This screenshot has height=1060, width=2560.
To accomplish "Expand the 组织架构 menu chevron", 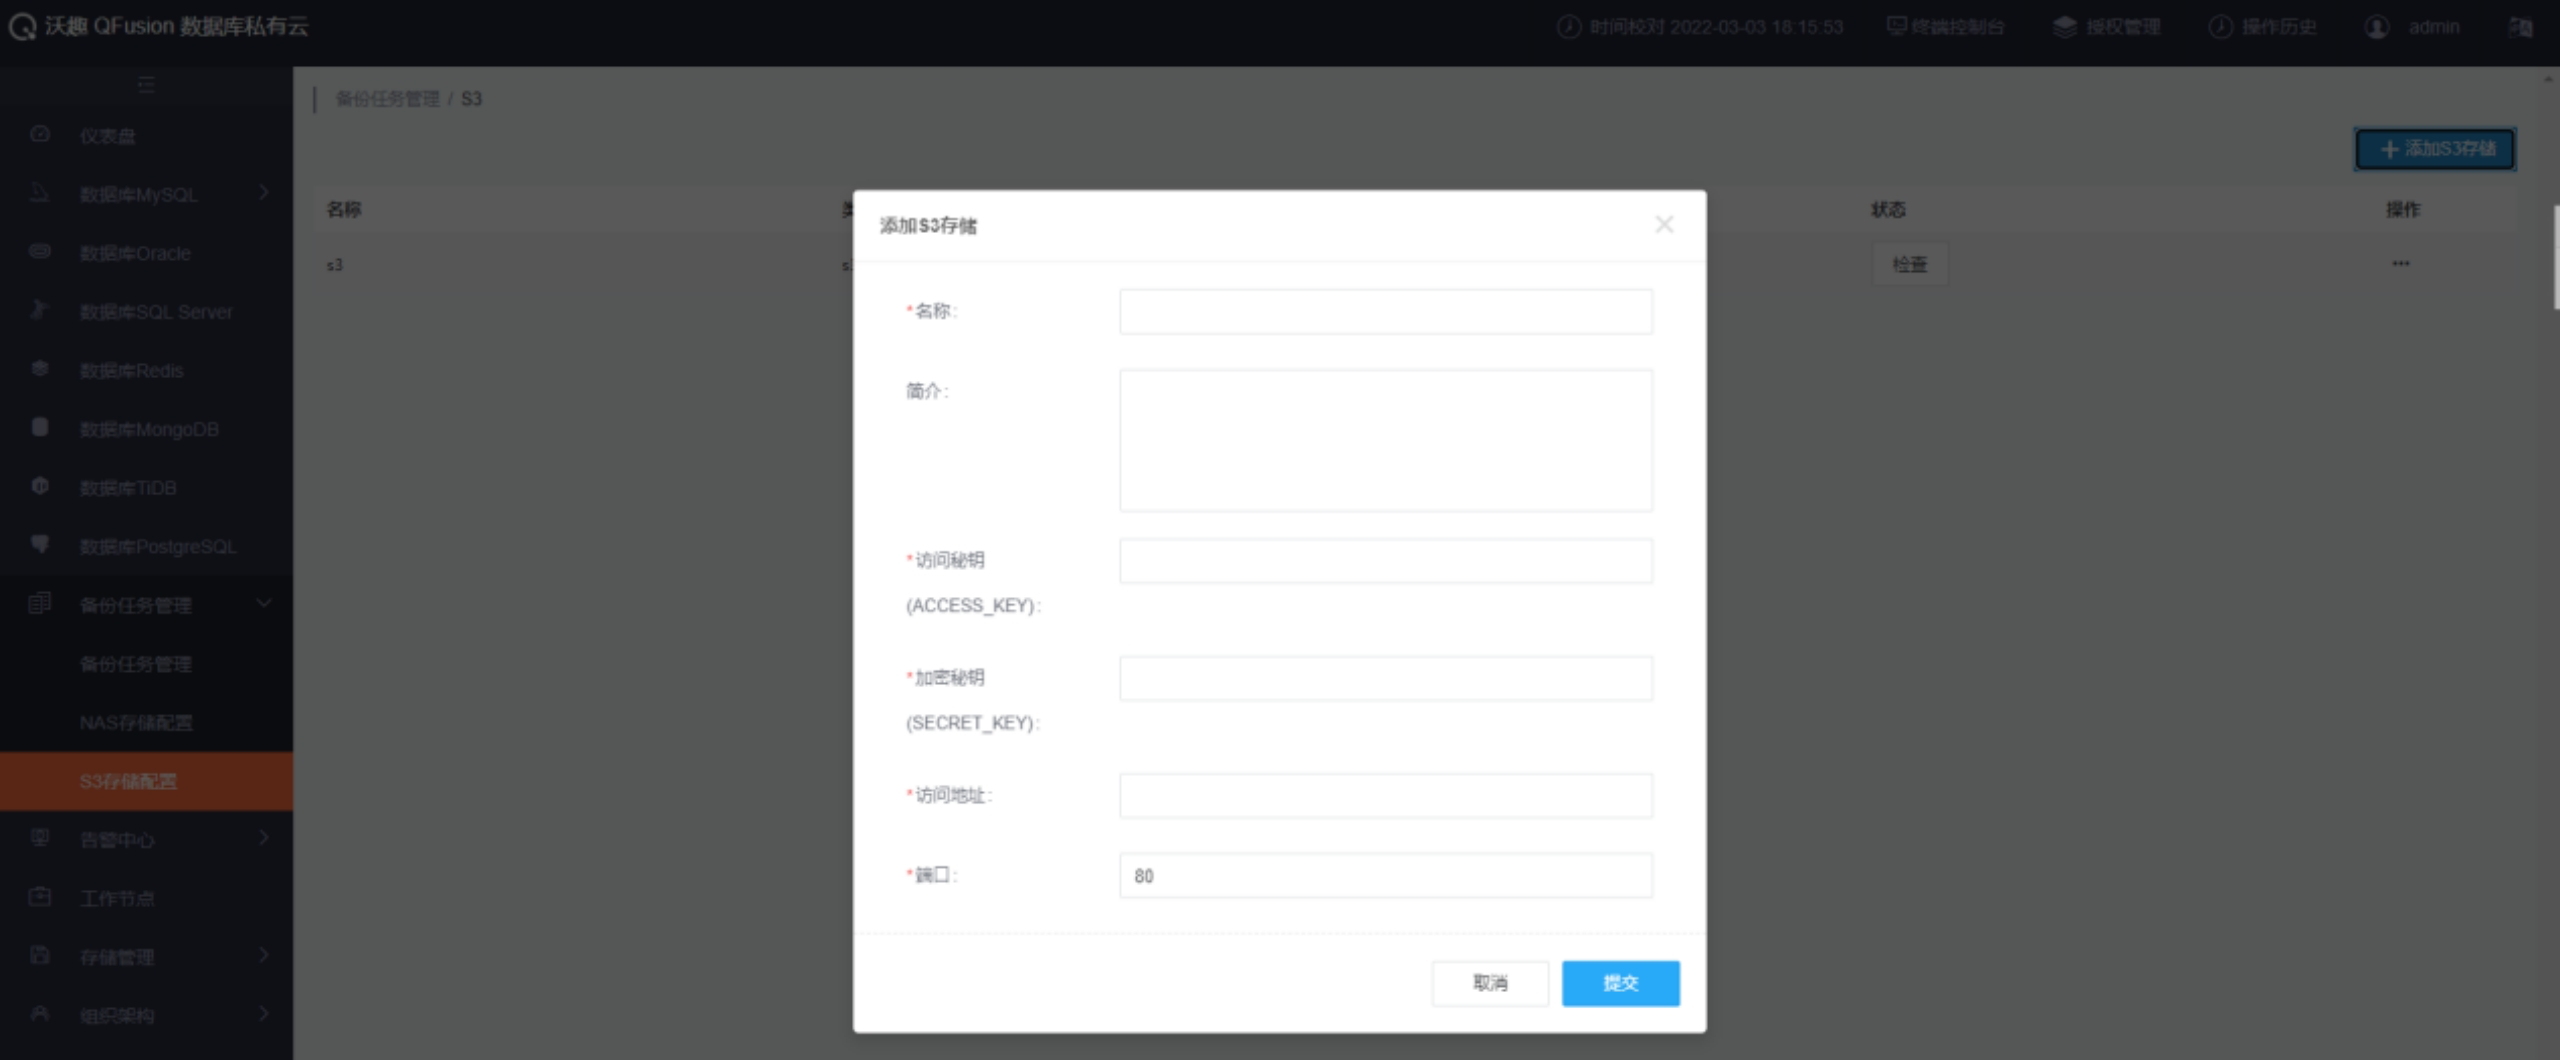I will click(x=264, y=1013).
